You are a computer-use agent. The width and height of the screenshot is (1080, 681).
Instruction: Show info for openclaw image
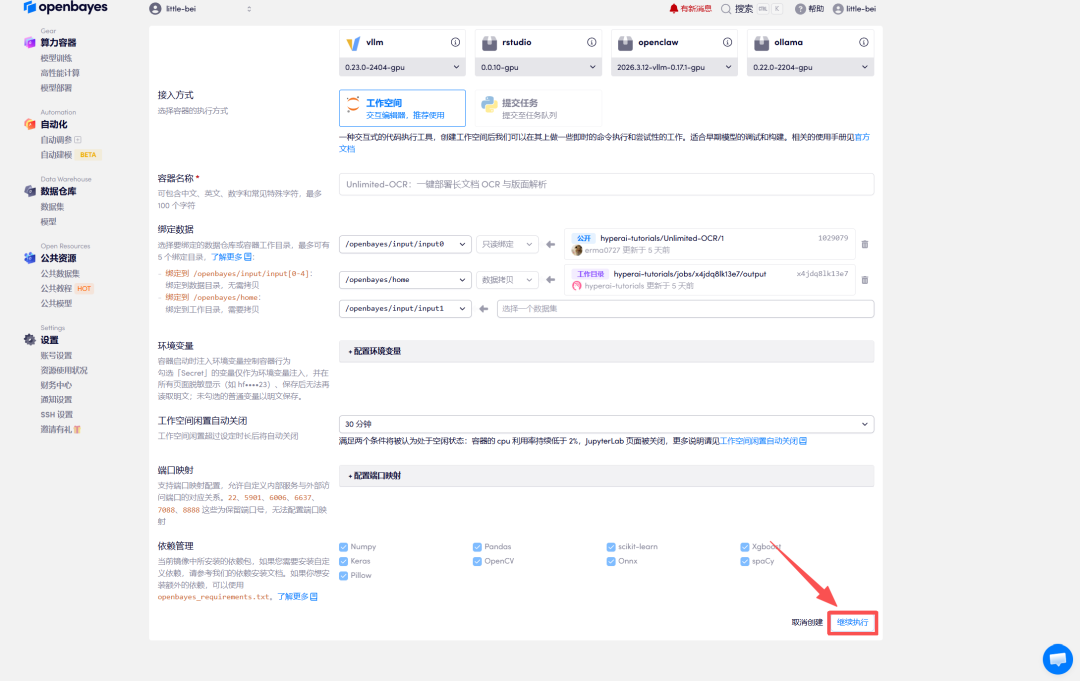(x=727, y=42)
